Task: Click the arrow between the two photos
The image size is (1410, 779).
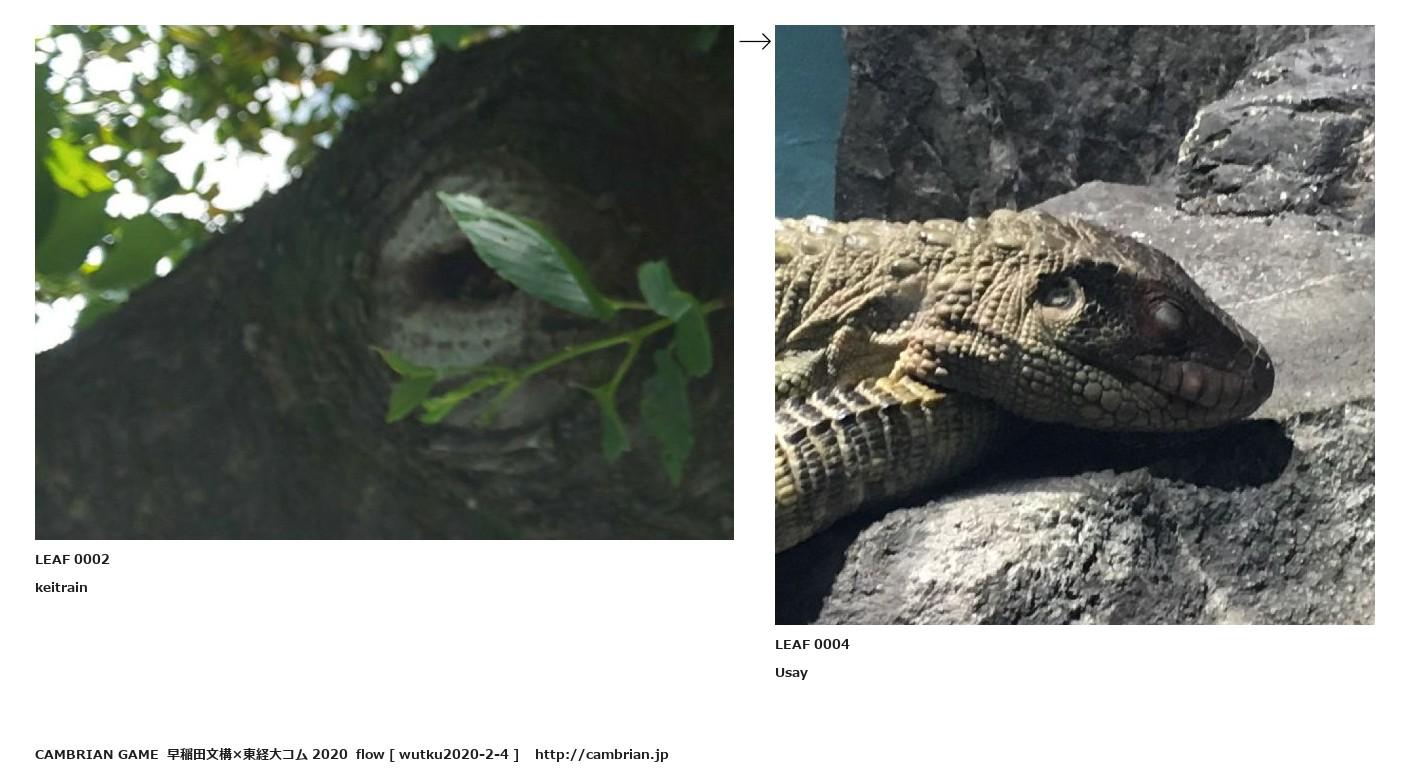Action: [x=755, y=41]
